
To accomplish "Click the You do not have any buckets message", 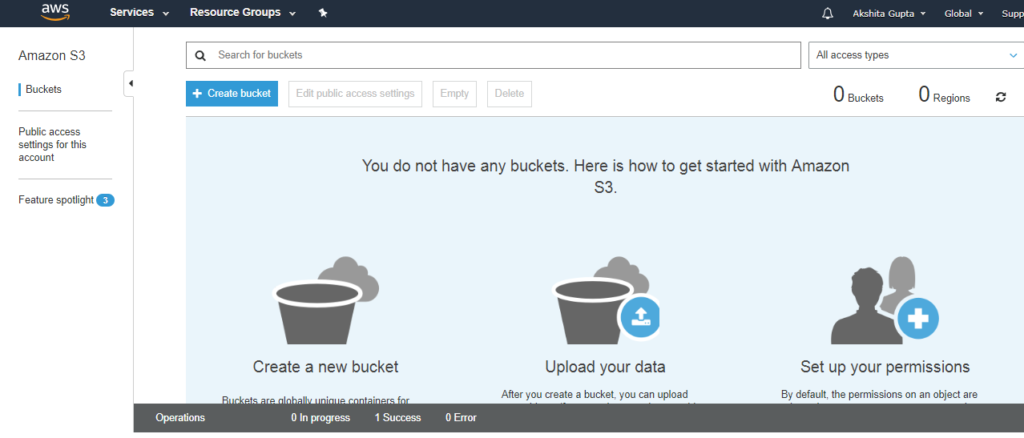I will point(605,176).
